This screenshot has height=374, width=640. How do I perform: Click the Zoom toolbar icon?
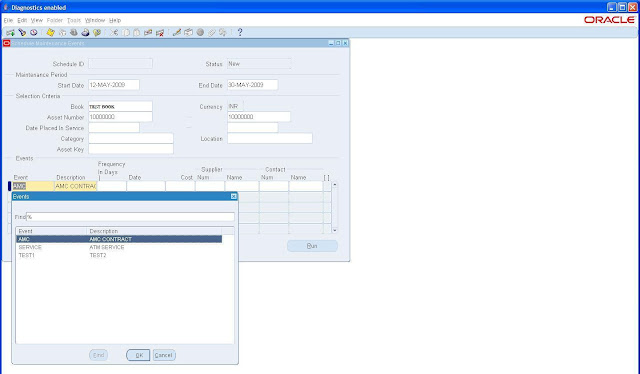[188, 33]
